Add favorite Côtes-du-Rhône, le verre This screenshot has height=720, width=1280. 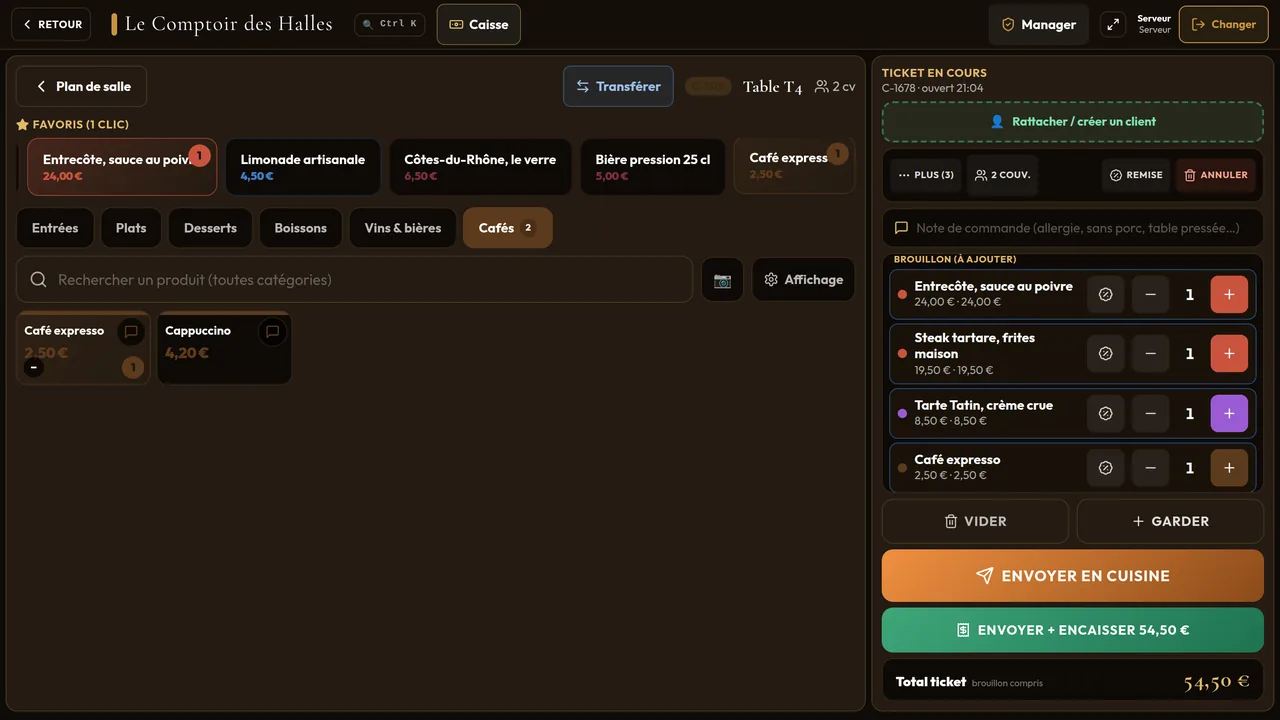(480, 166)
